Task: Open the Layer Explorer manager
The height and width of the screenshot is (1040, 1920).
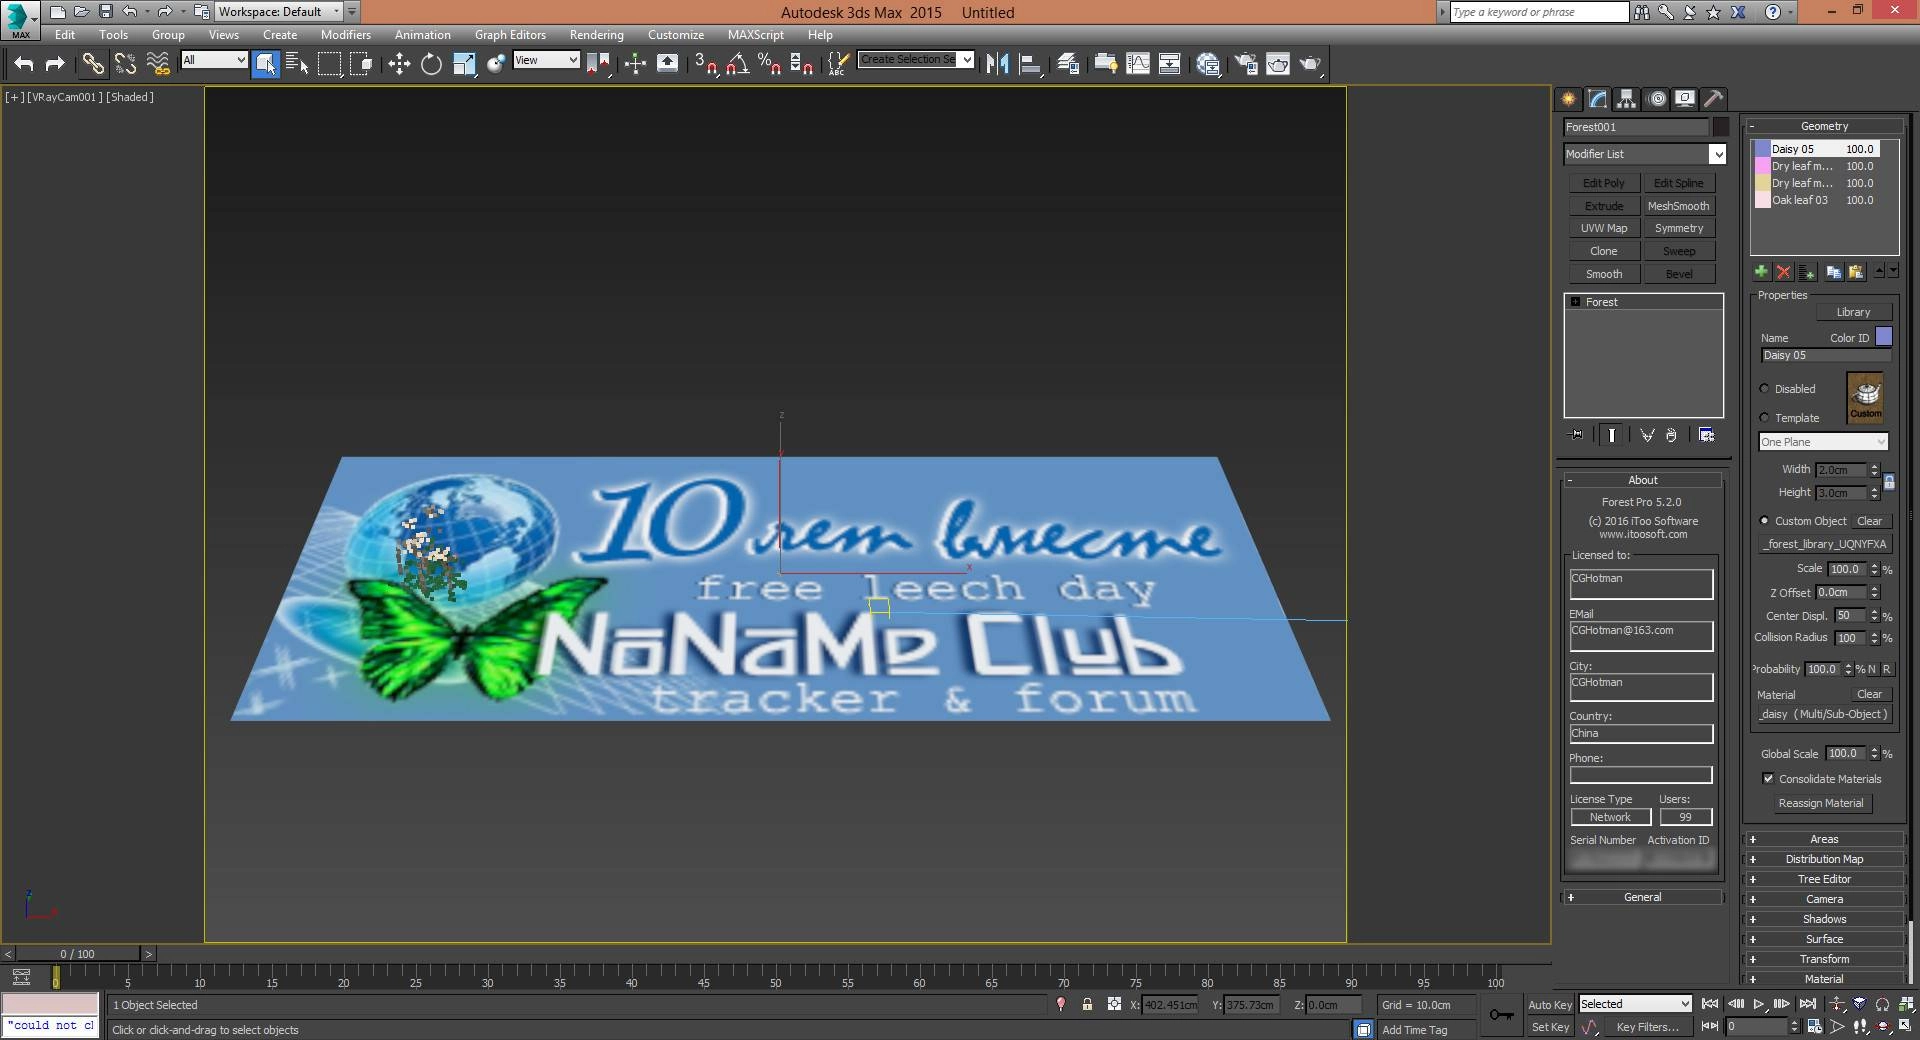Action: [x=1068, y=64]
